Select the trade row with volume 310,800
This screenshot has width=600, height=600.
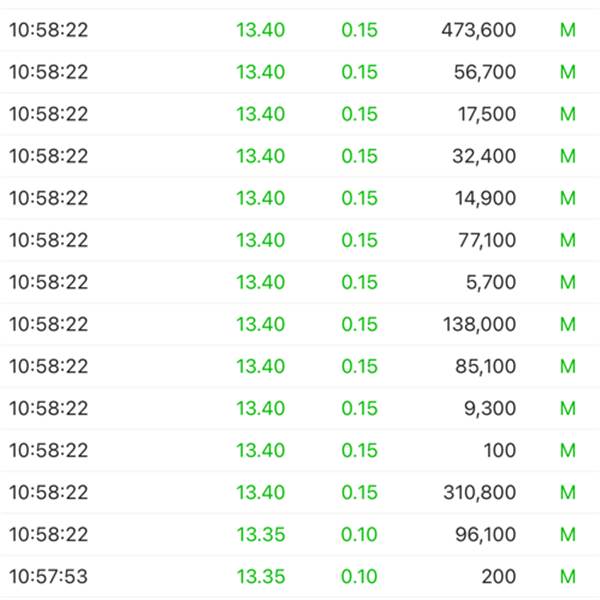pyautogui.click(x=300, y=492)
